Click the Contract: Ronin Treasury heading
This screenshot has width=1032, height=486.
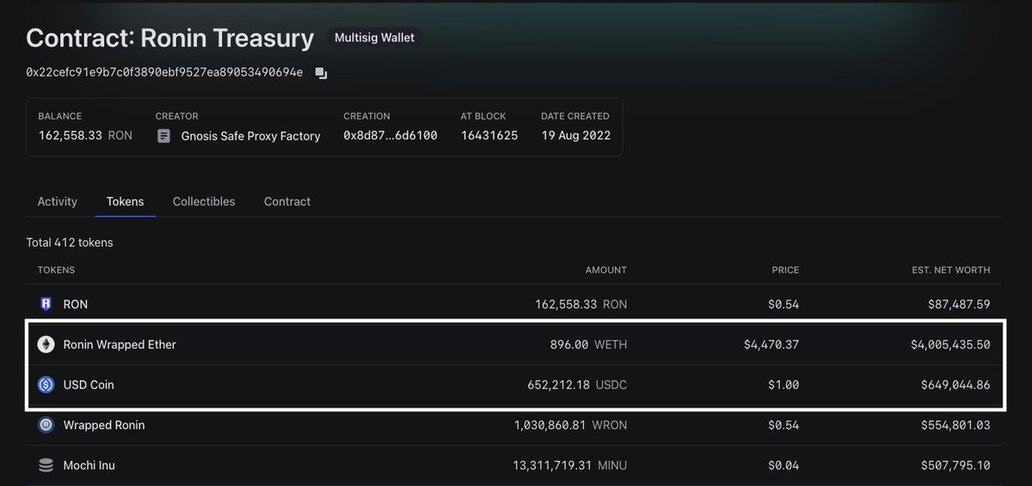click(170, 39)
